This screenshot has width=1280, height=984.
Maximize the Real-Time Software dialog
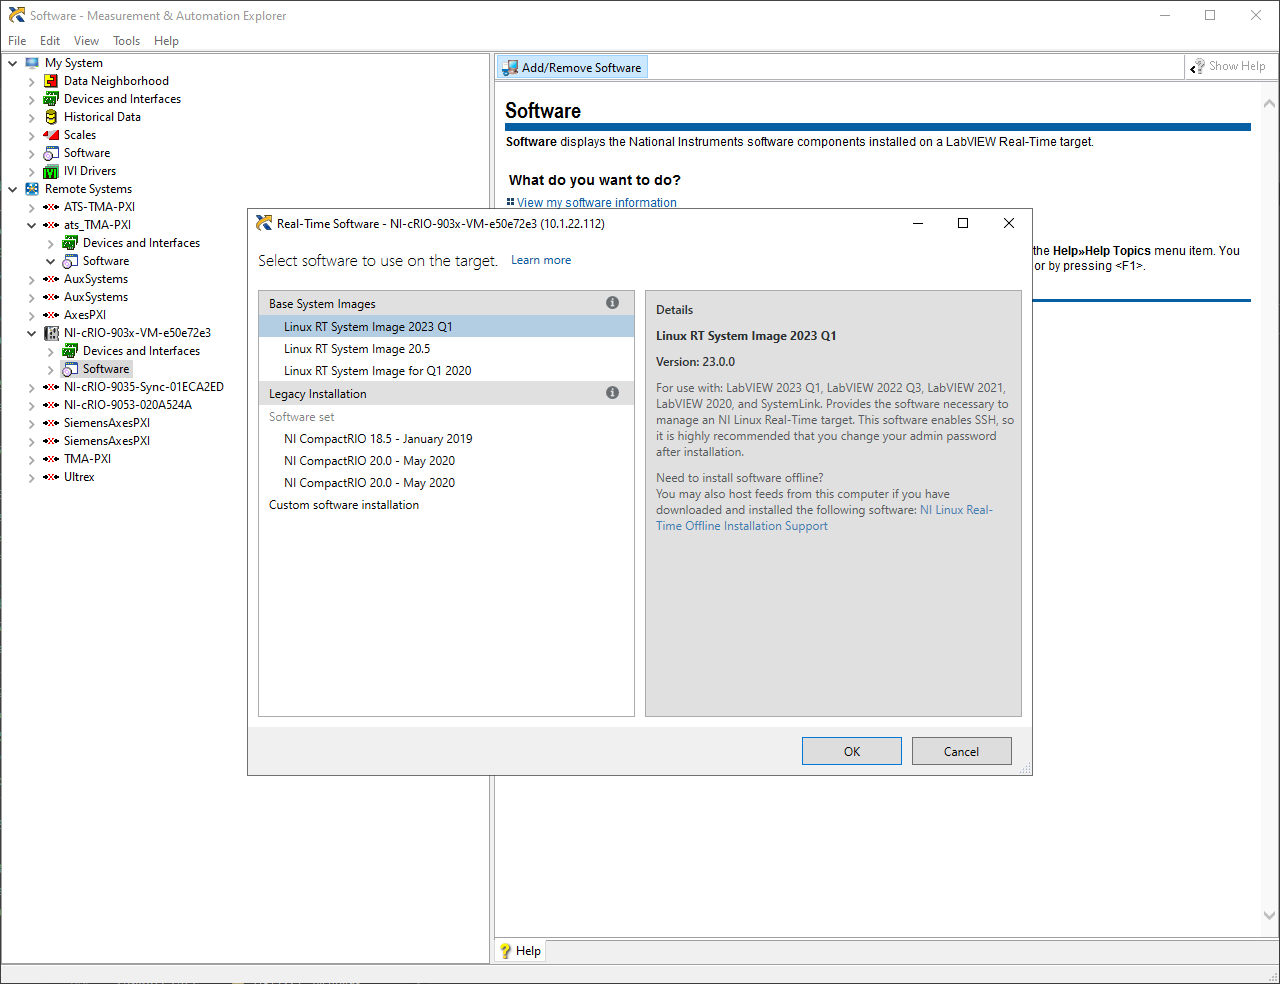click(963, 223)
